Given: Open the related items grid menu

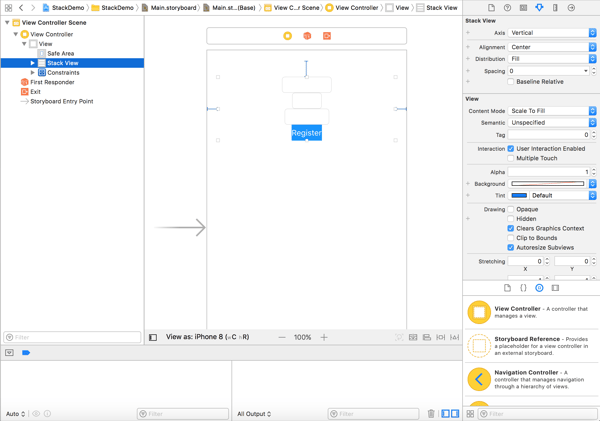Looking at the screenshot, I should click(x=8, y=8).
